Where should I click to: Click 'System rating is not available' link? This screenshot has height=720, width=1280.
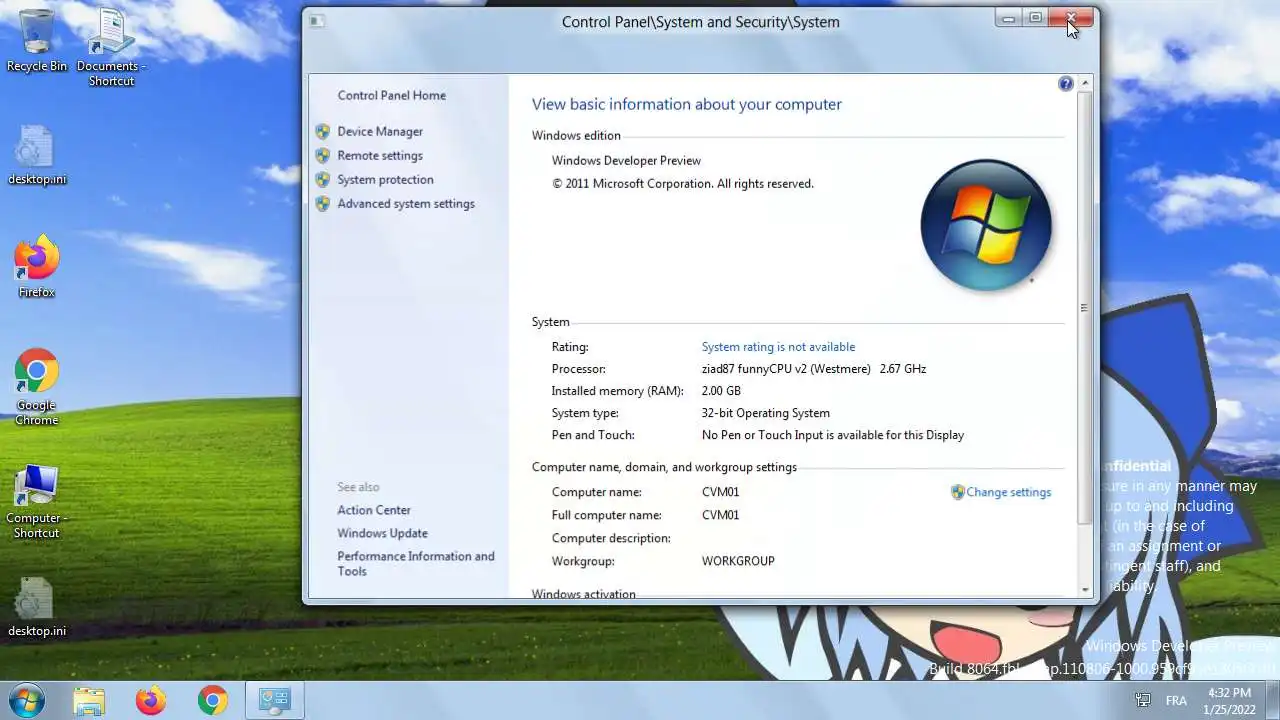point(778,347)
